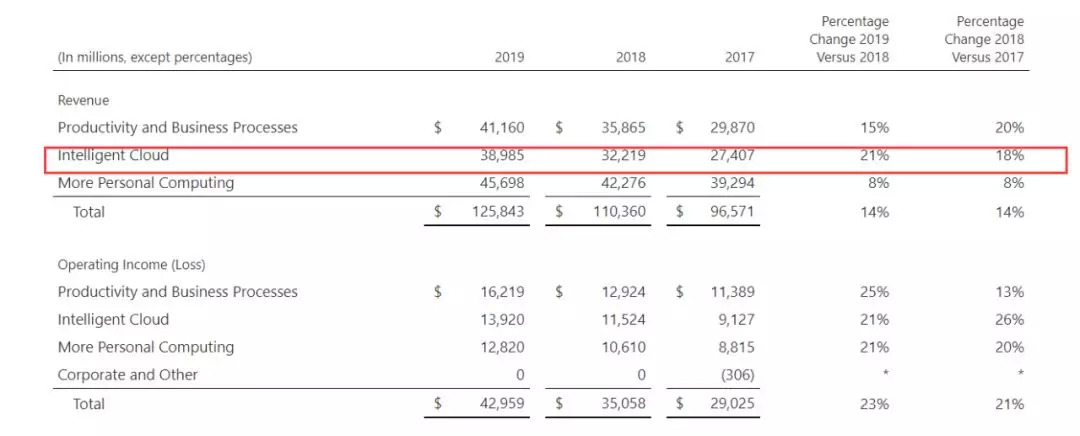Viewport: 1080px width, 436px height.
Task: Click the 9,127 Intelligent Cloud operating income
Action: point(735,320)
